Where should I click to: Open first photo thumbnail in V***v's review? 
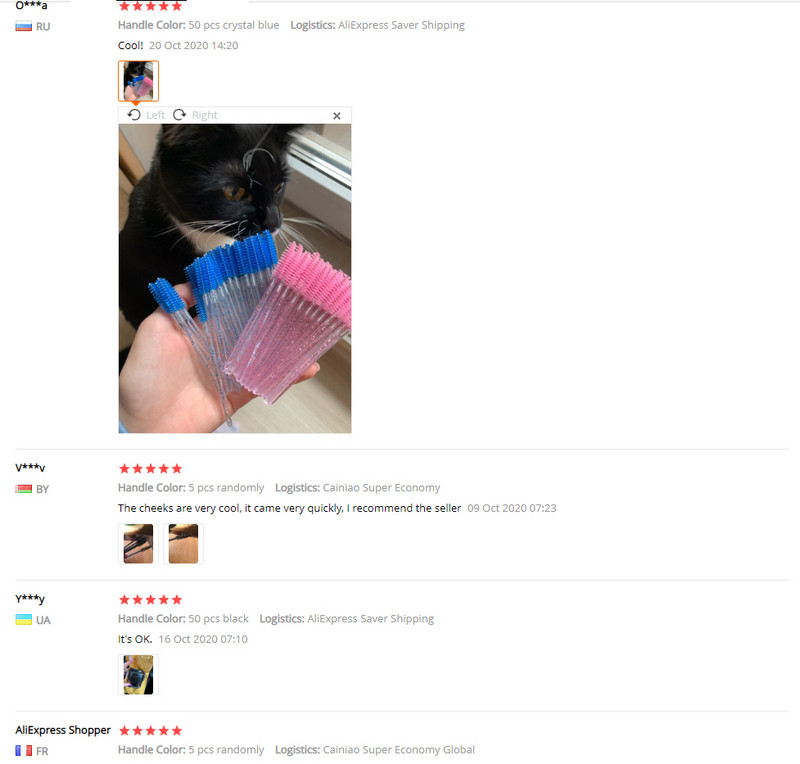138,544
